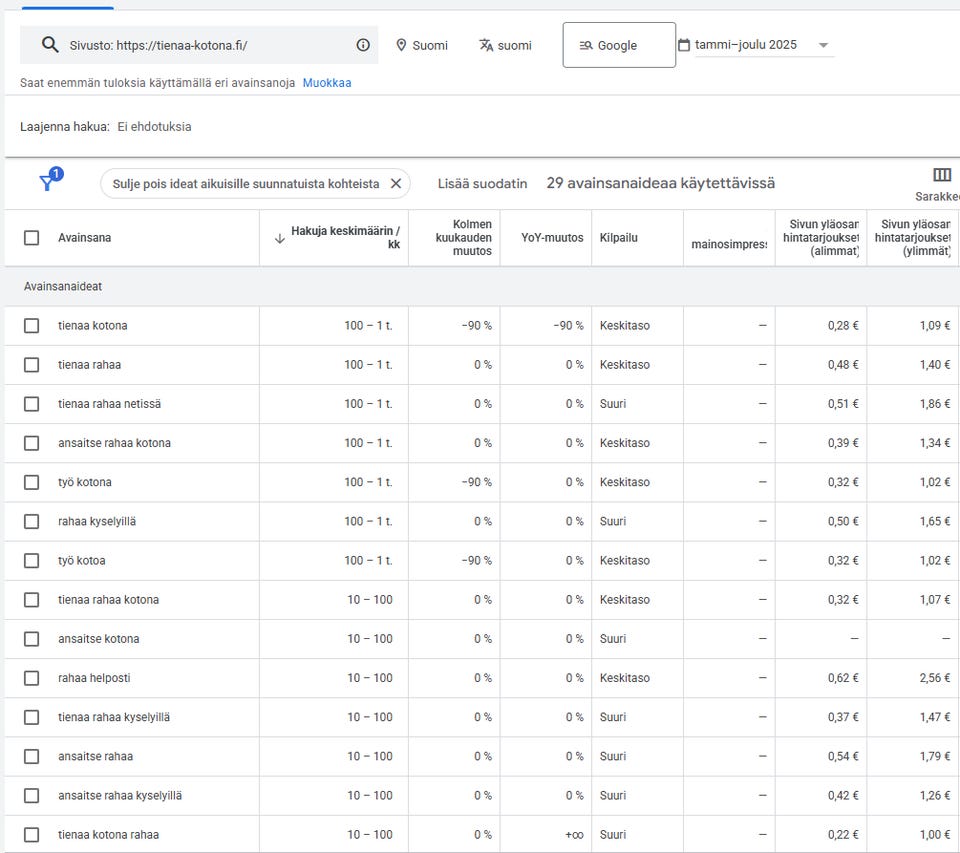Sort by the YoY-muutos column header

(552, 238)
